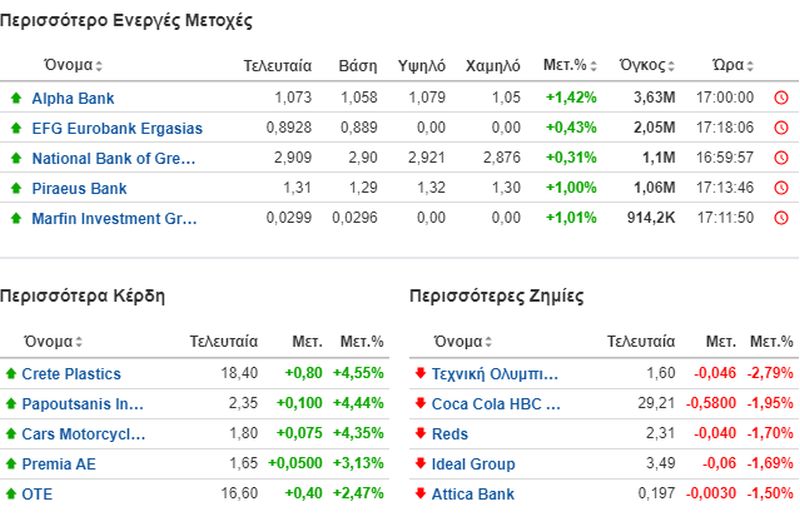800x522 pixels.
Task: Click the red down arrow beside Attica Bank
Action: pos(420,493)
